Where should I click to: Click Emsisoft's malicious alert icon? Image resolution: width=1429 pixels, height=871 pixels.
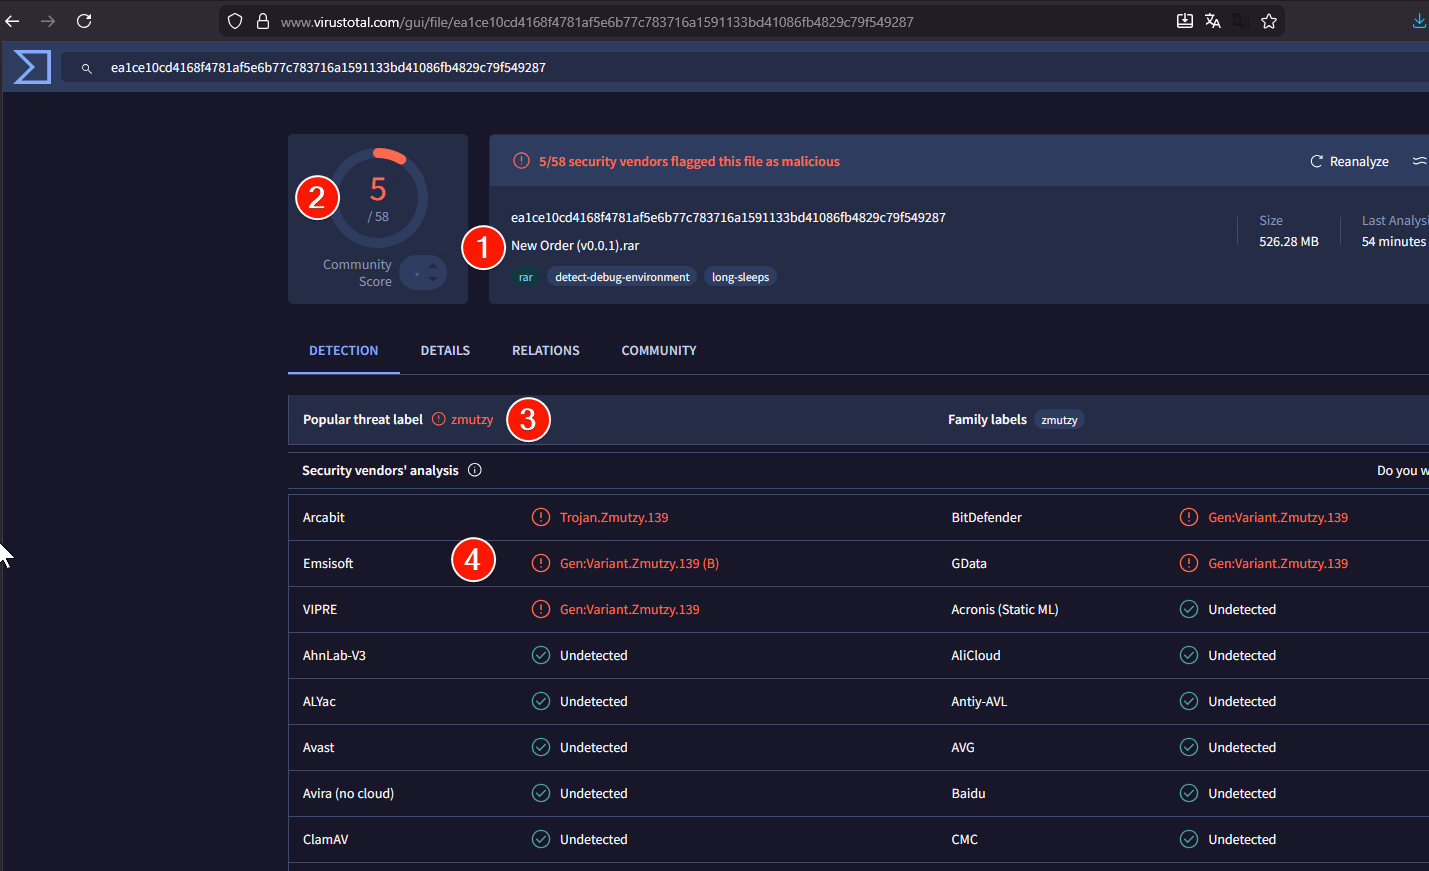click(541, 563)
